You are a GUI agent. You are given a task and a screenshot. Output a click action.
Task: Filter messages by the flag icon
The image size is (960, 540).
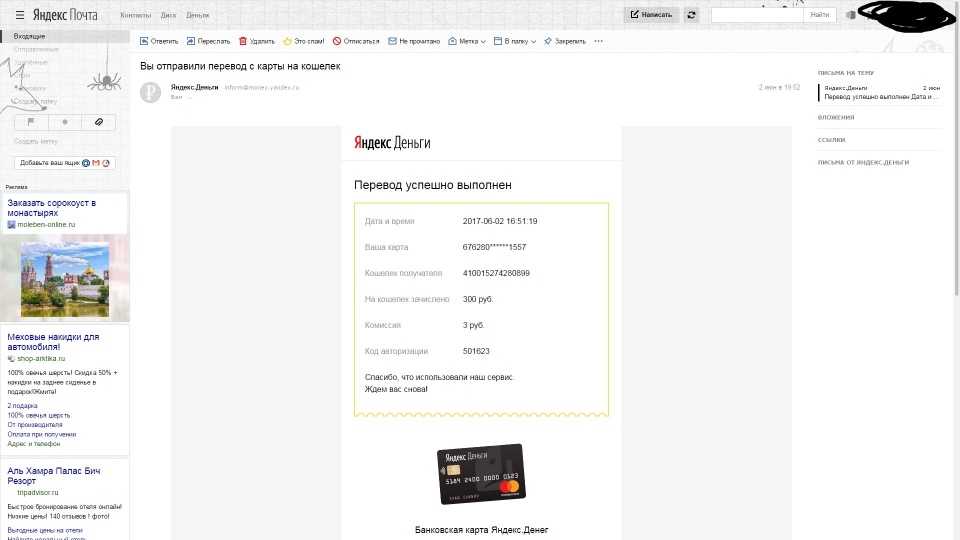[x=31, y=122]
